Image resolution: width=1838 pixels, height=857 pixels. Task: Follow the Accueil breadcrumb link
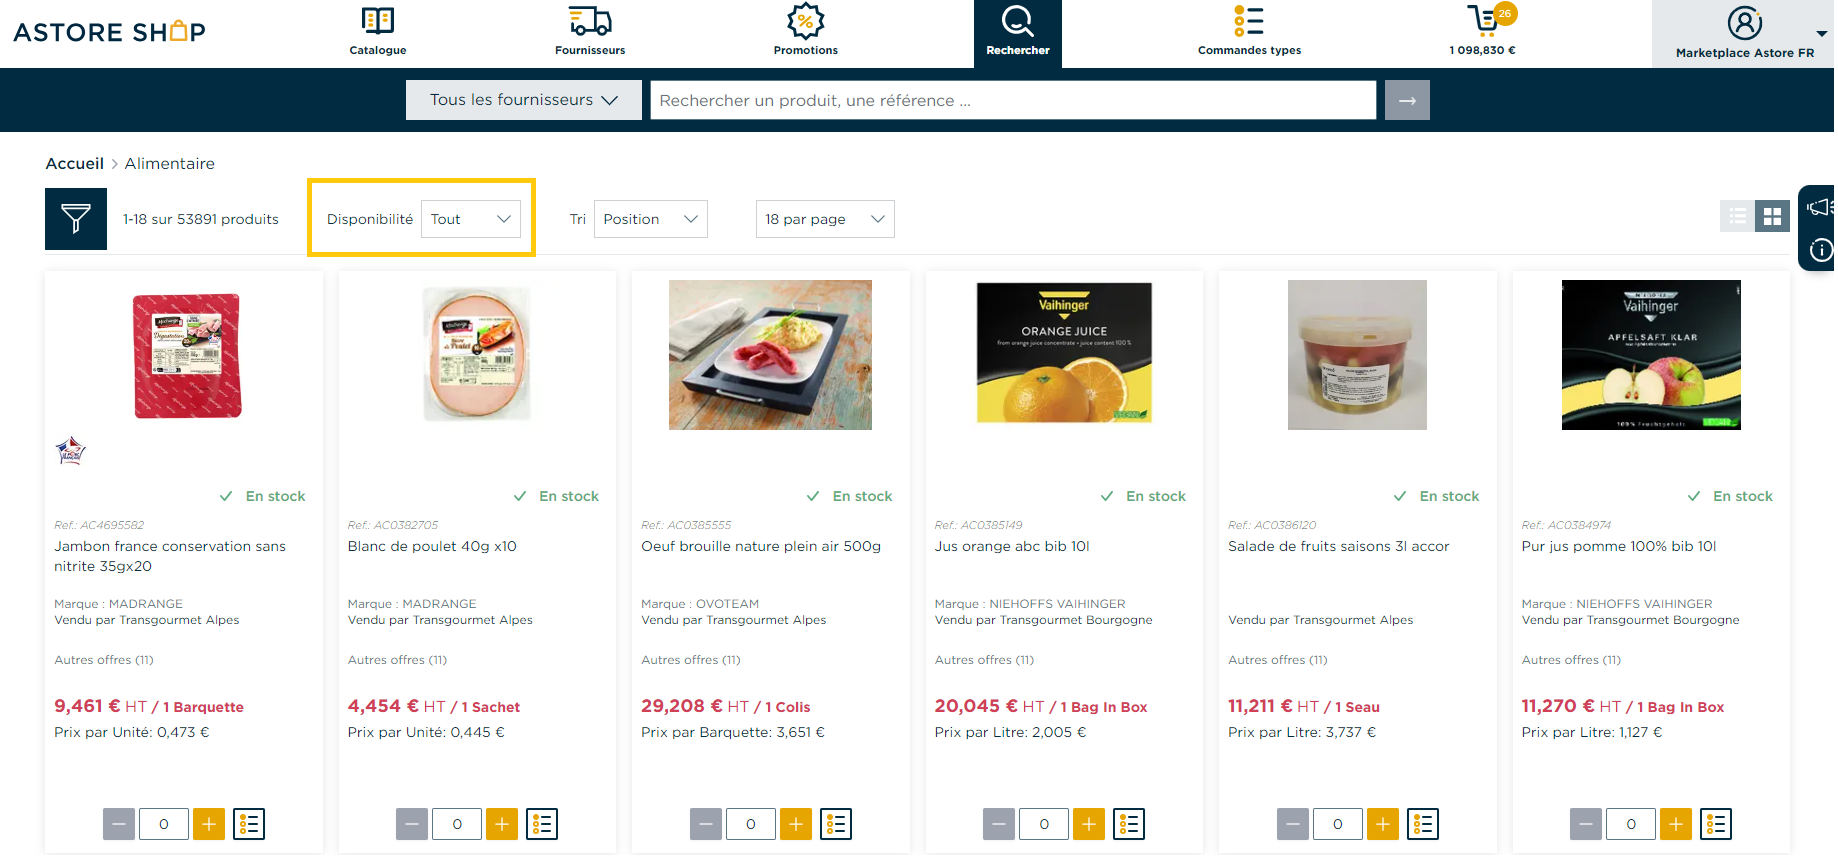pyautogui.click(x=75, y=163)
